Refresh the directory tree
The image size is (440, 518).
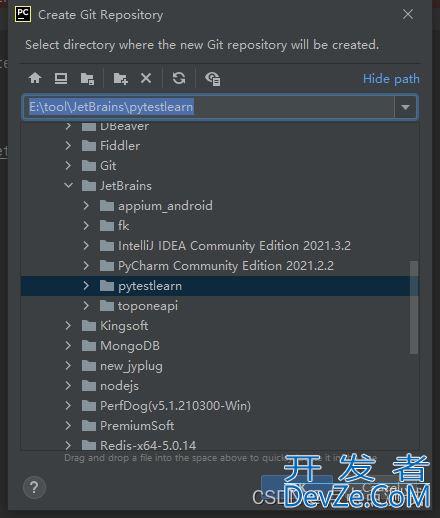[x=179, y=78]
